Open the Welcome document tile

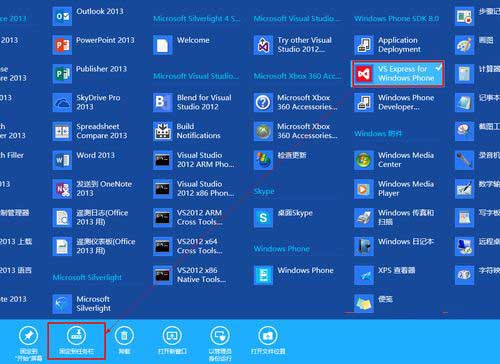pos(182,45)
